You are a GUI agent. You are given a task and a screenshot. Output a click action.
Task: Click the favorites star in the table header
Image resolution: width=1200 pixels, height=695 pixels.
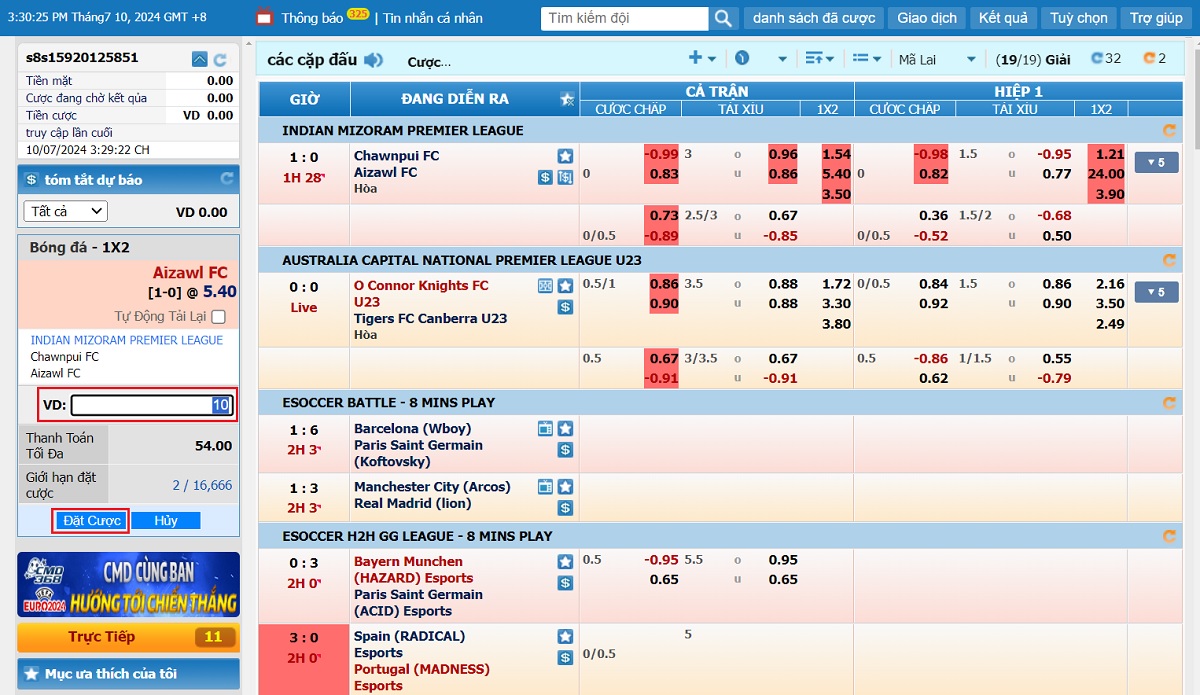coord(567,99)
